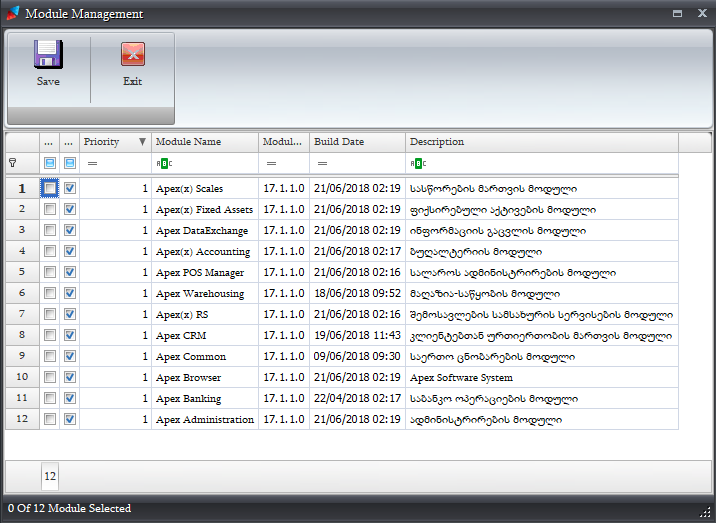Click build date '22/04/2018 02:17'
716x523 pixels.
tap(358, 398)
